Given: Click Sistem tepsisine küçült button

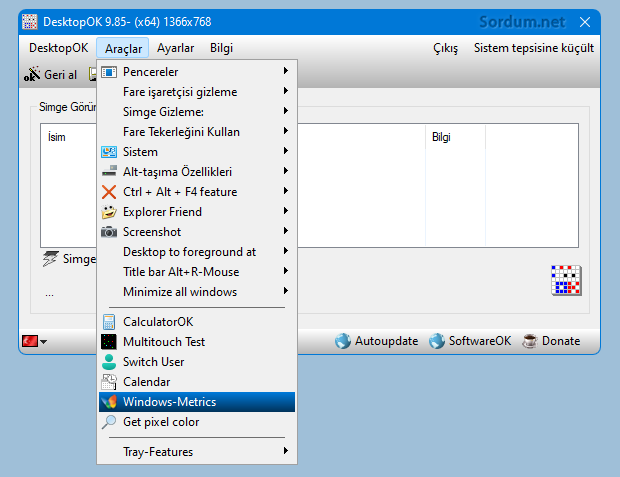Looking at the screenshot, I should 533,48.
